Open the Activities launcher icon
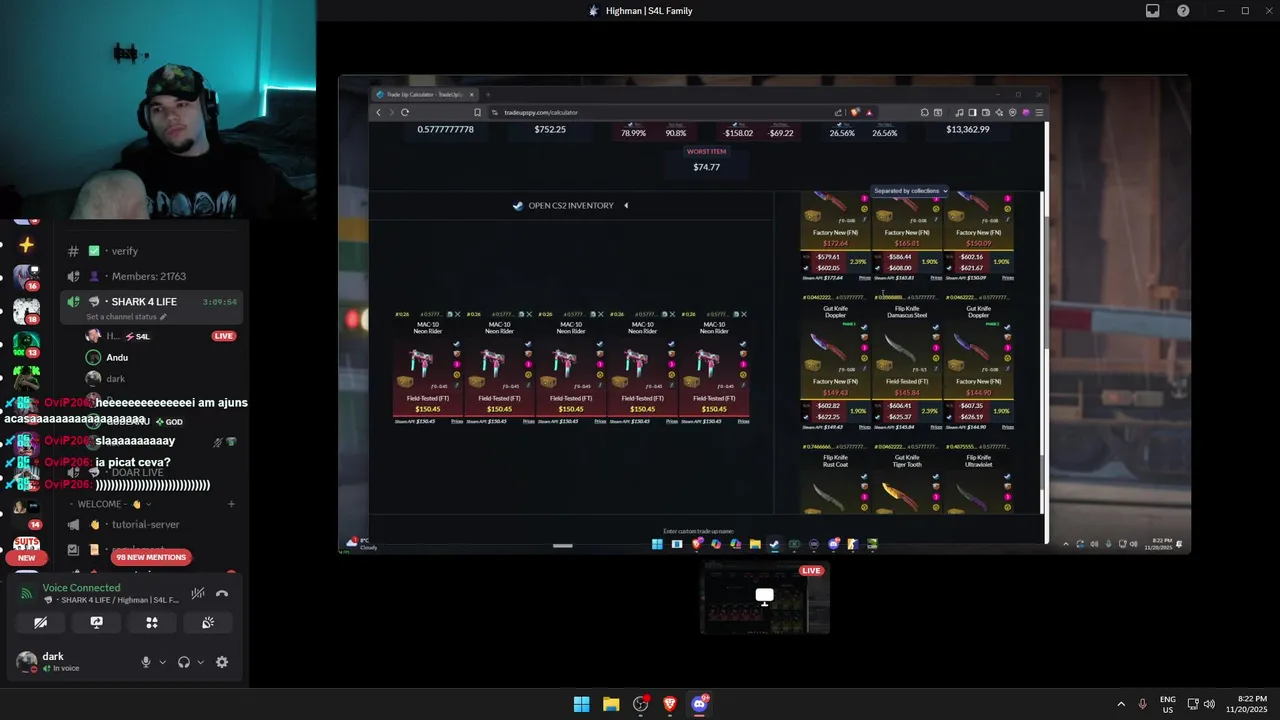 point(152,622)
